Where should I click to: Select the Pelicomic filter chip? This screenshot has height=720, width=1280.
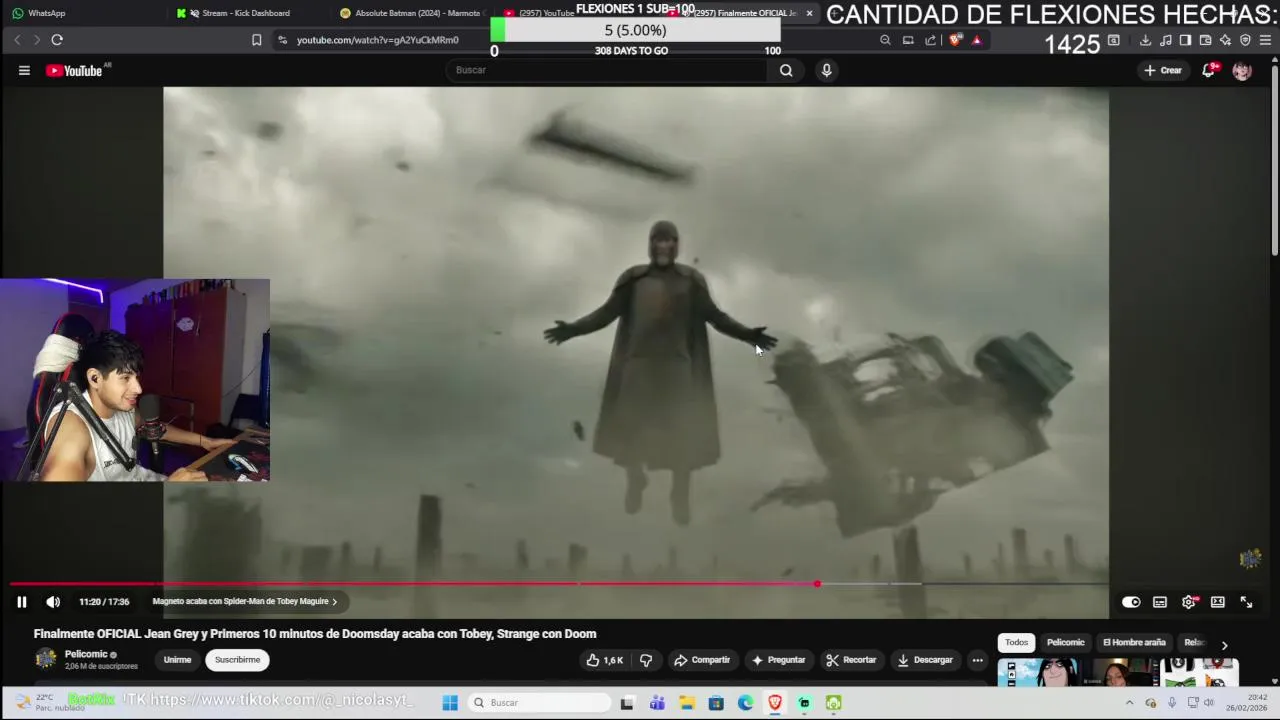(x=1066, y=643)
